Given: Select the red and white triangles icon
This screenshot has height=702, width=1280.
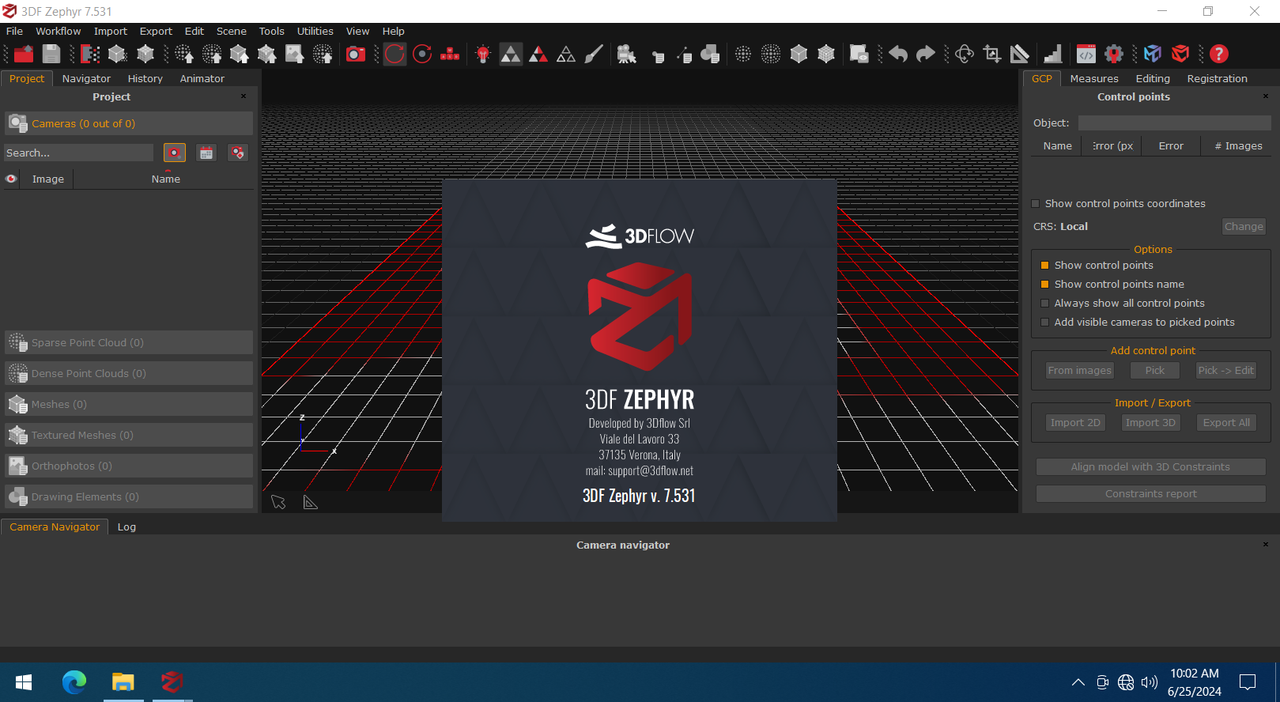Looking at the screenshot, I should [538, 54].
